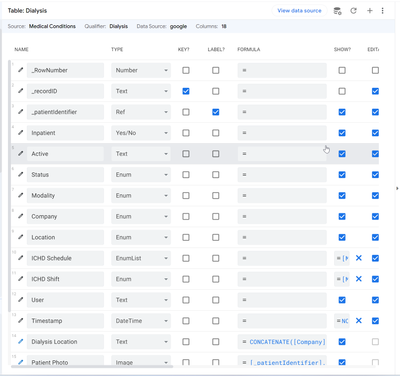Click the 'Table: Dialysis' title
The width and height of the screenshot is (400, 376).
[x=27, y=11]
